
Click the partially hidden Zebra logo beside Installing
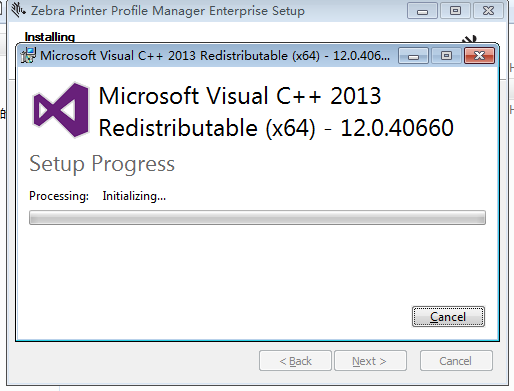coord(470,39)
